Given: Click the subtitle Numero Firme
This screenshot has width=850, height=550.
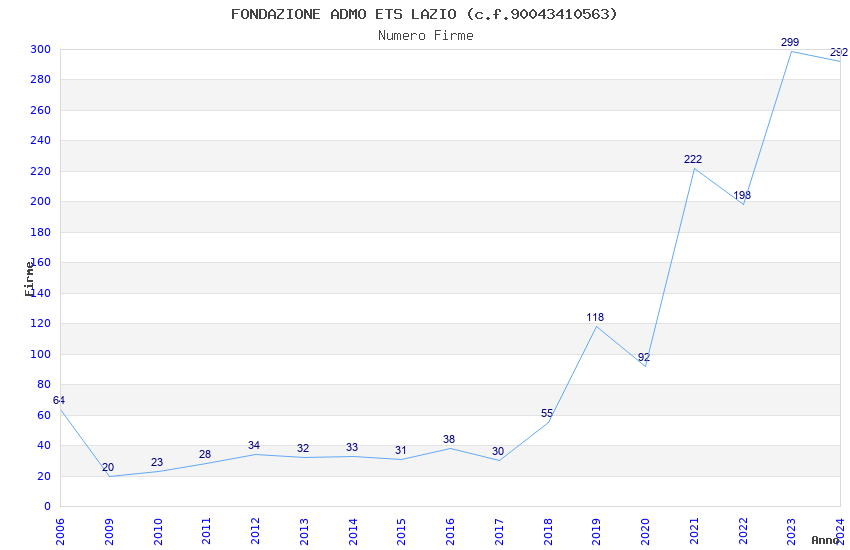Looking at the screenshot, I should [x=426, y=36].
